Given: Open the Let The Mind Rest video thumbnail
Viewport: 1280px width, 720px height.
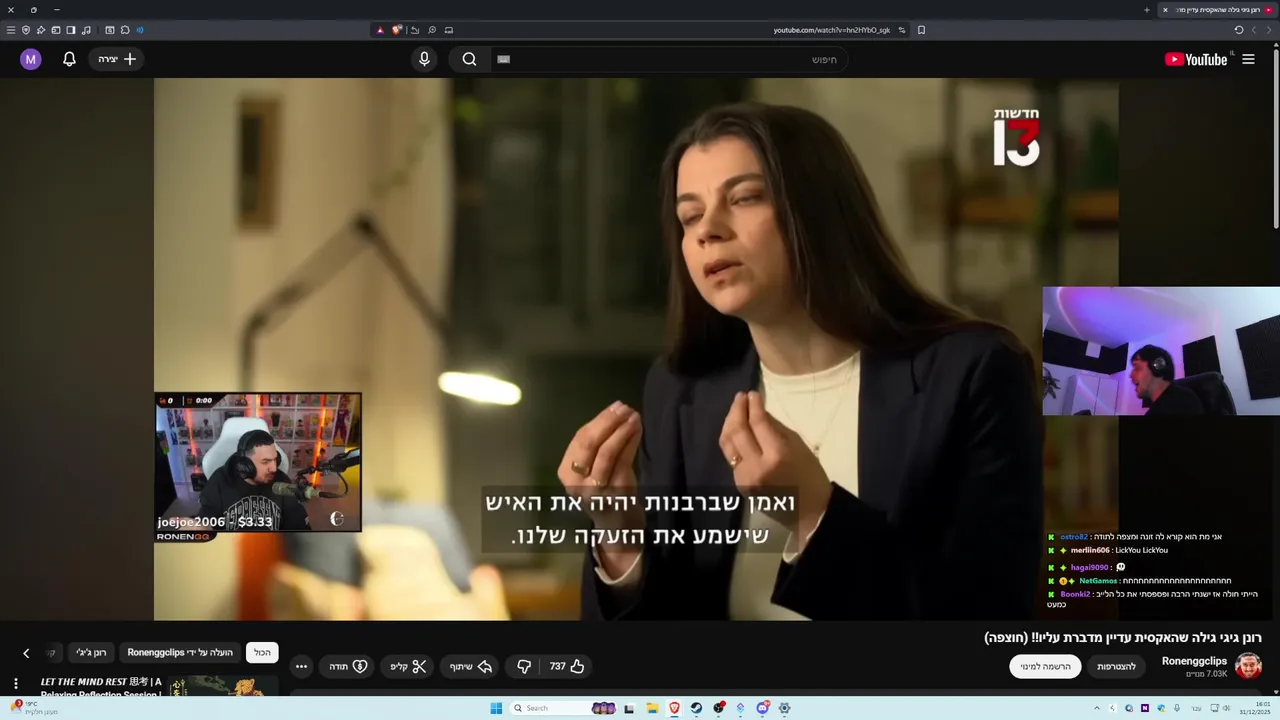Looking at the screenshot, I should tap(222, 686).
